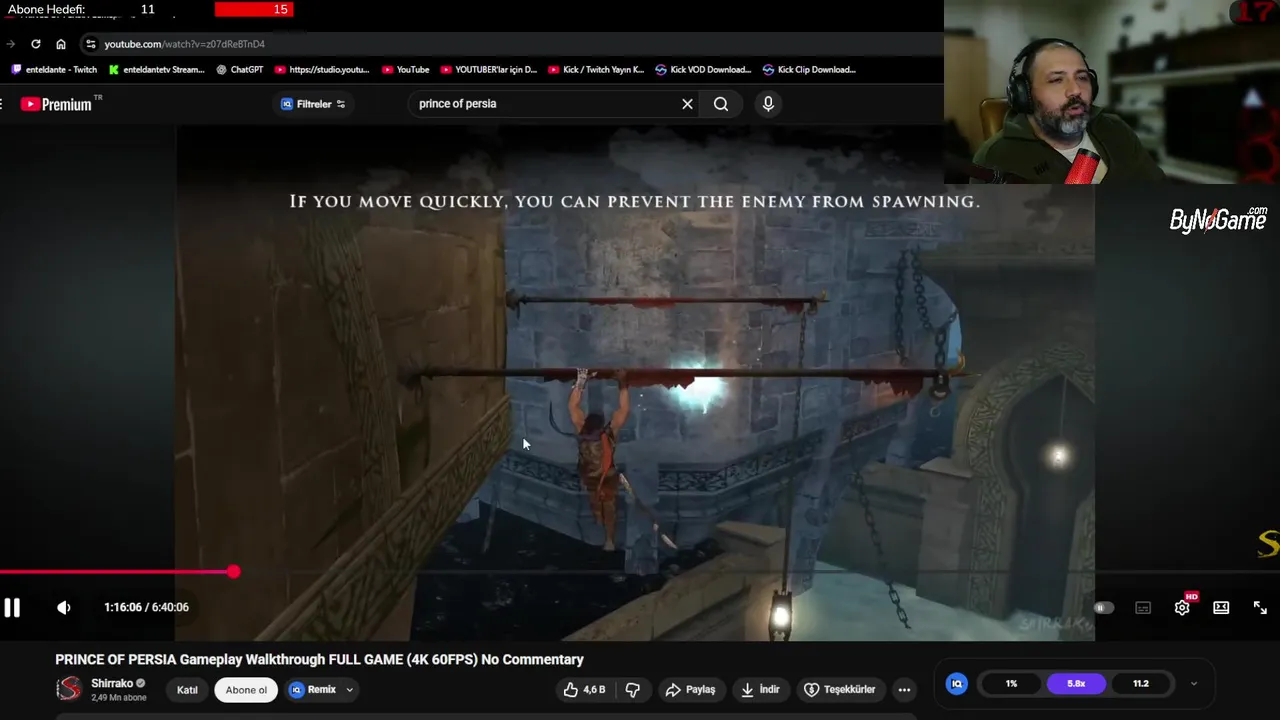Like the video (4,6 B)
This screenshot has height=720, width=1280.
pyautogui.click(x=585, y=690)
